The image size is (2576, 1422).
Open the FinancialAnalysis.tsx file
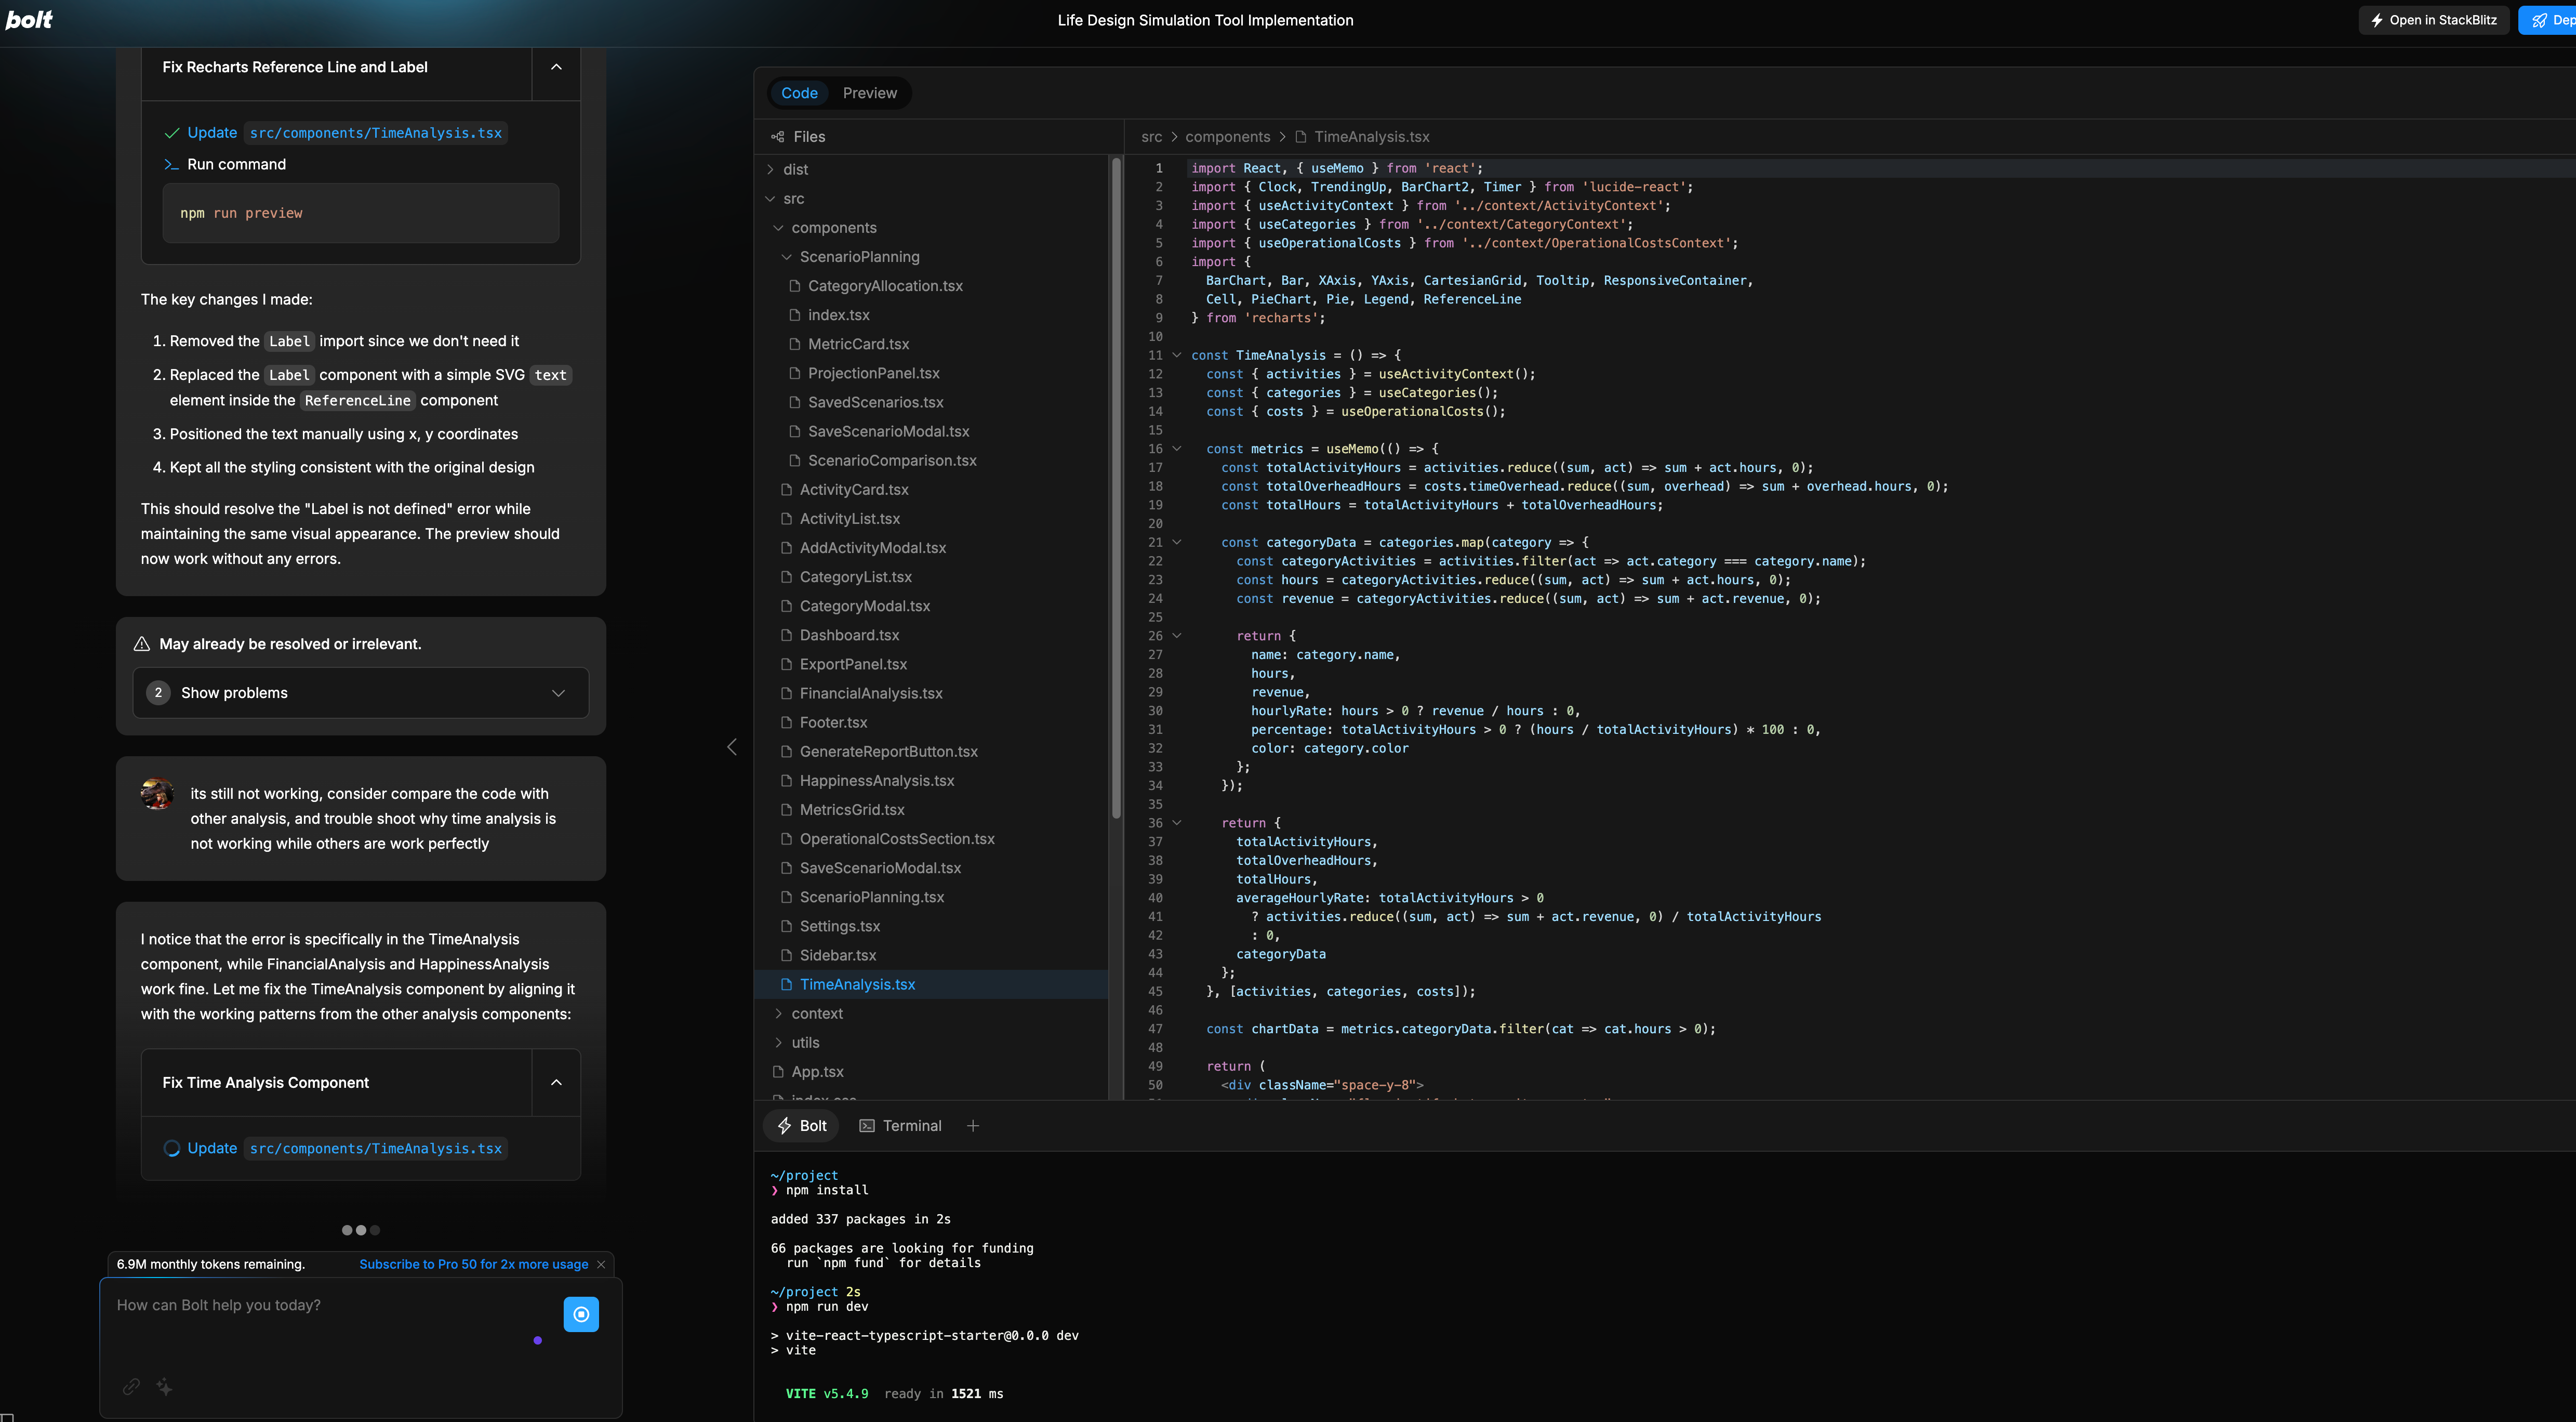(x=870, y=693)
